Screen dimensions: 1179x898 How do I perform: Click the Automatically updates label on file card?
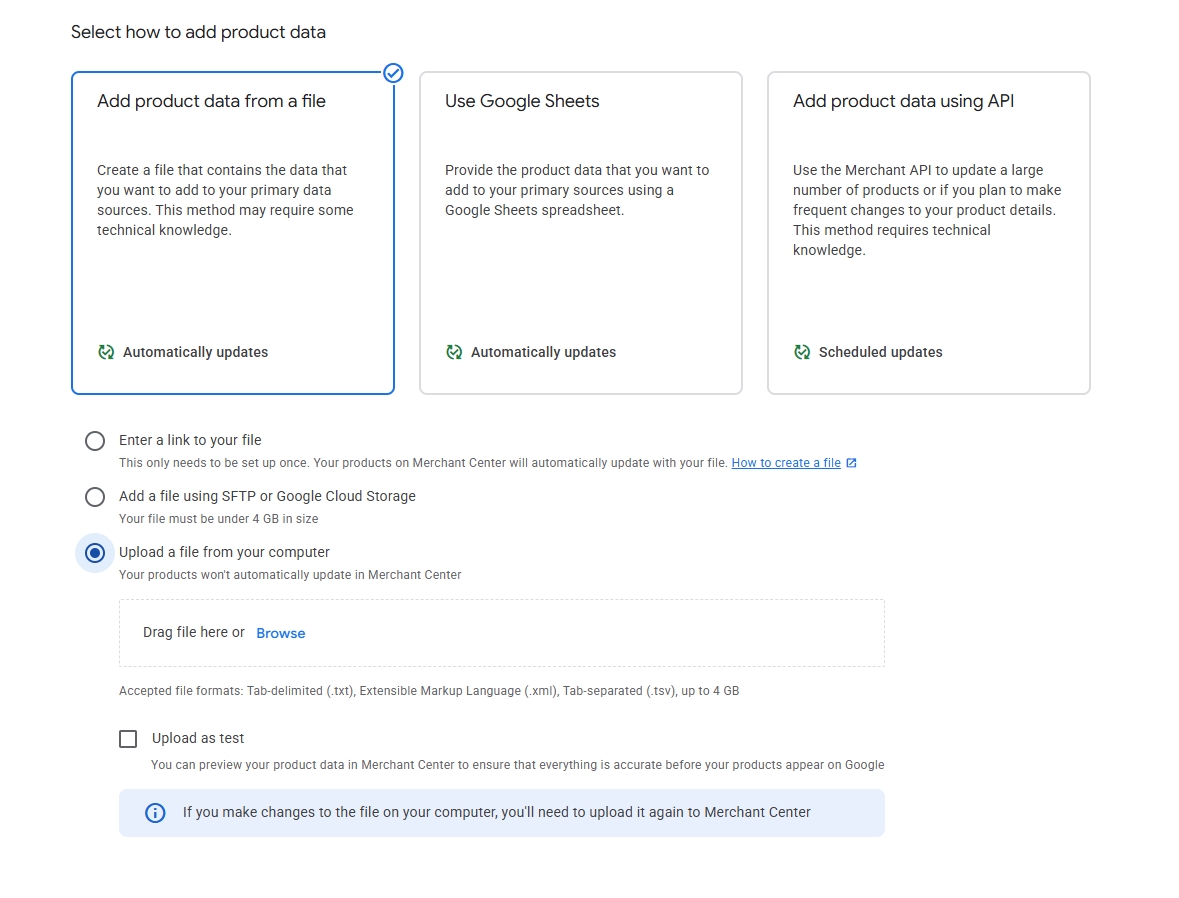click(x=196, y=352)
